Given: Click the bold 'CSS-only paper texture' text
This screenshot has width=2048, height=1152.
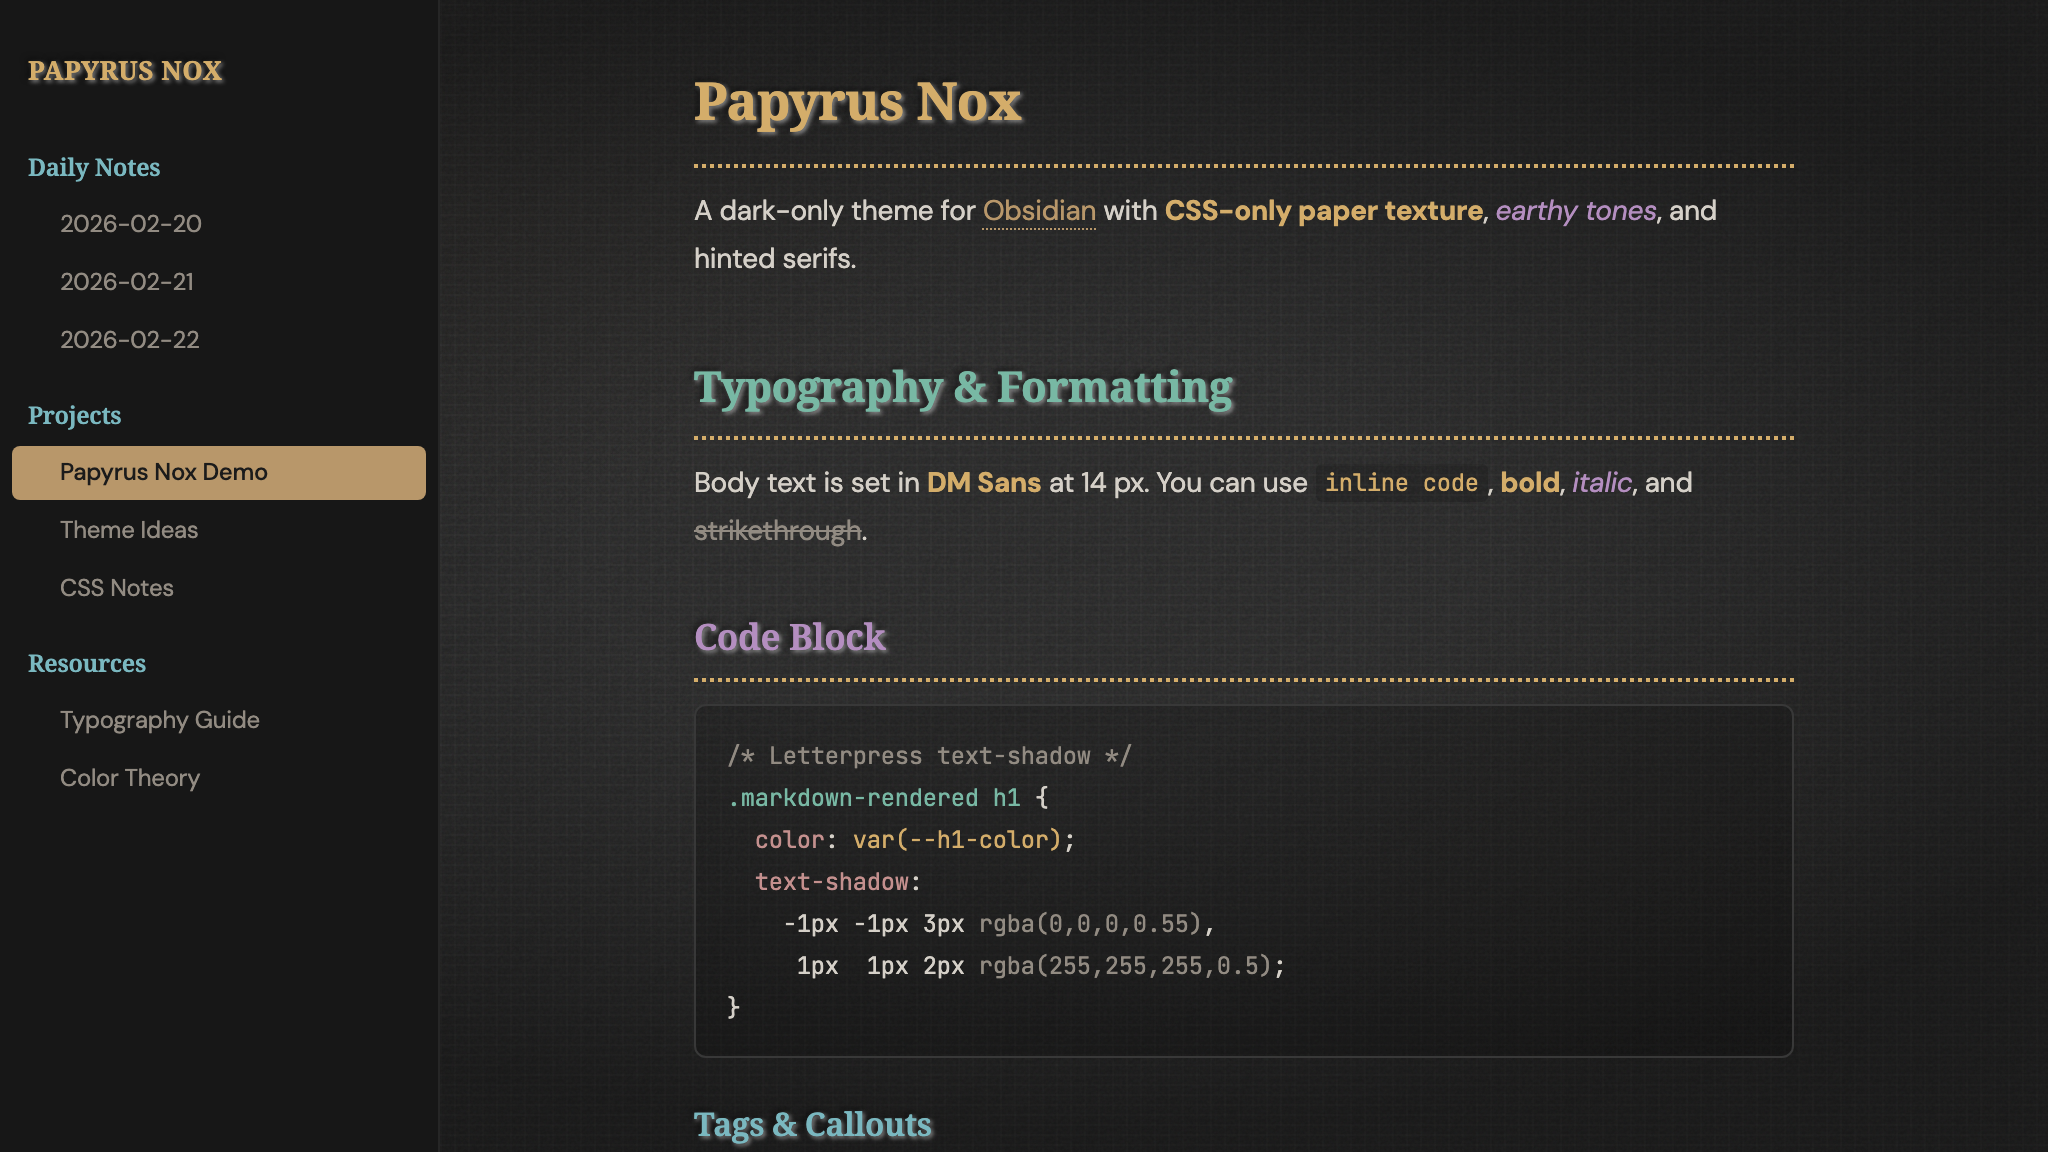Looking at the screenshot, I should pyautogui.click(x=1323, y=211).
